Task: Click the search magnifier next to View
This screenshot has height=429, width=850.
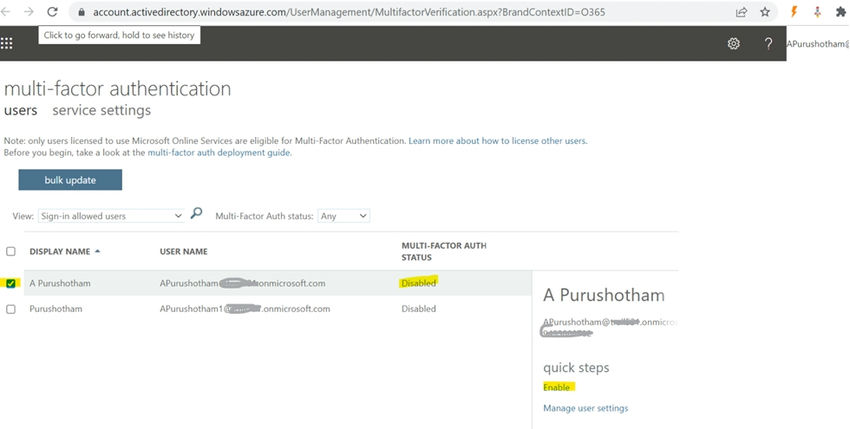Action: point(196,214)
